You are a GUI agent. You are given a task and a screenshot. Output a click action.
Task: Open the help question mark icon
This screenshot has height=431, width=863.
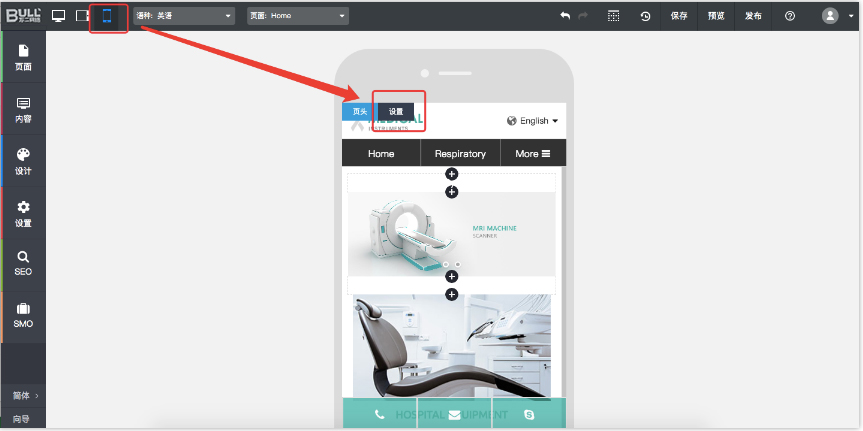coord(789,16)
